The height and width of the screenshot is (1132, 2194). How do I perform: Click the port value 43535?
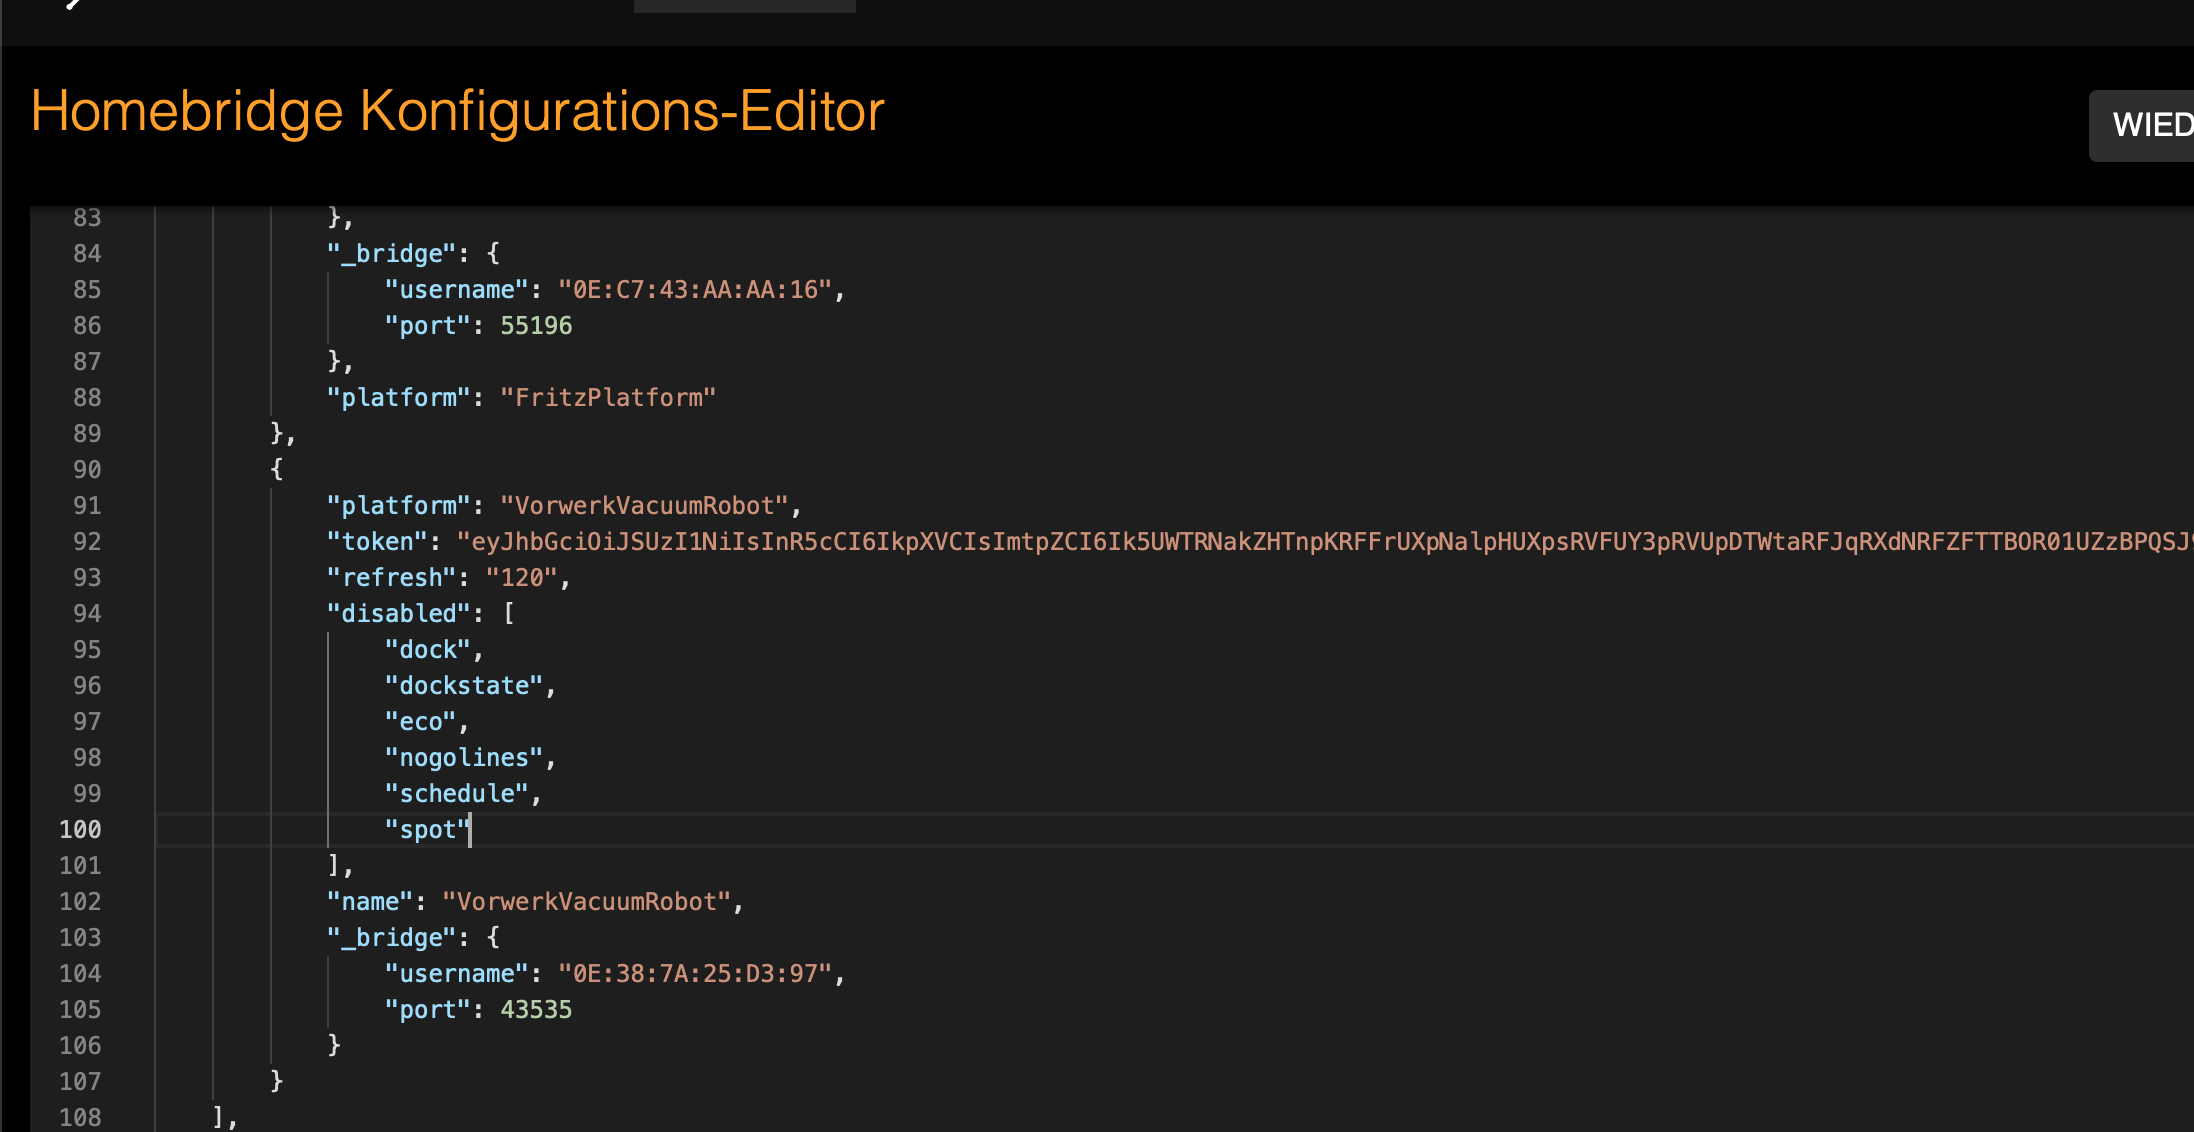pos(536,1010)
